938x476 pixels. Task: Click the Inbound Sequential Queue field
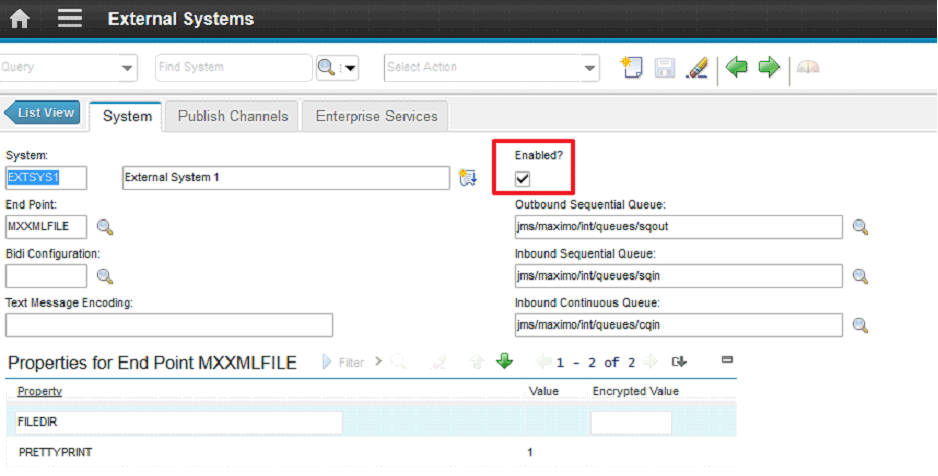click(679, 276)
